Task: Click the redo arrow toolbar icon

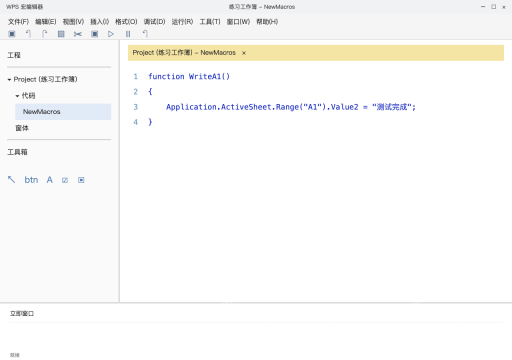Action: point(45,34)
